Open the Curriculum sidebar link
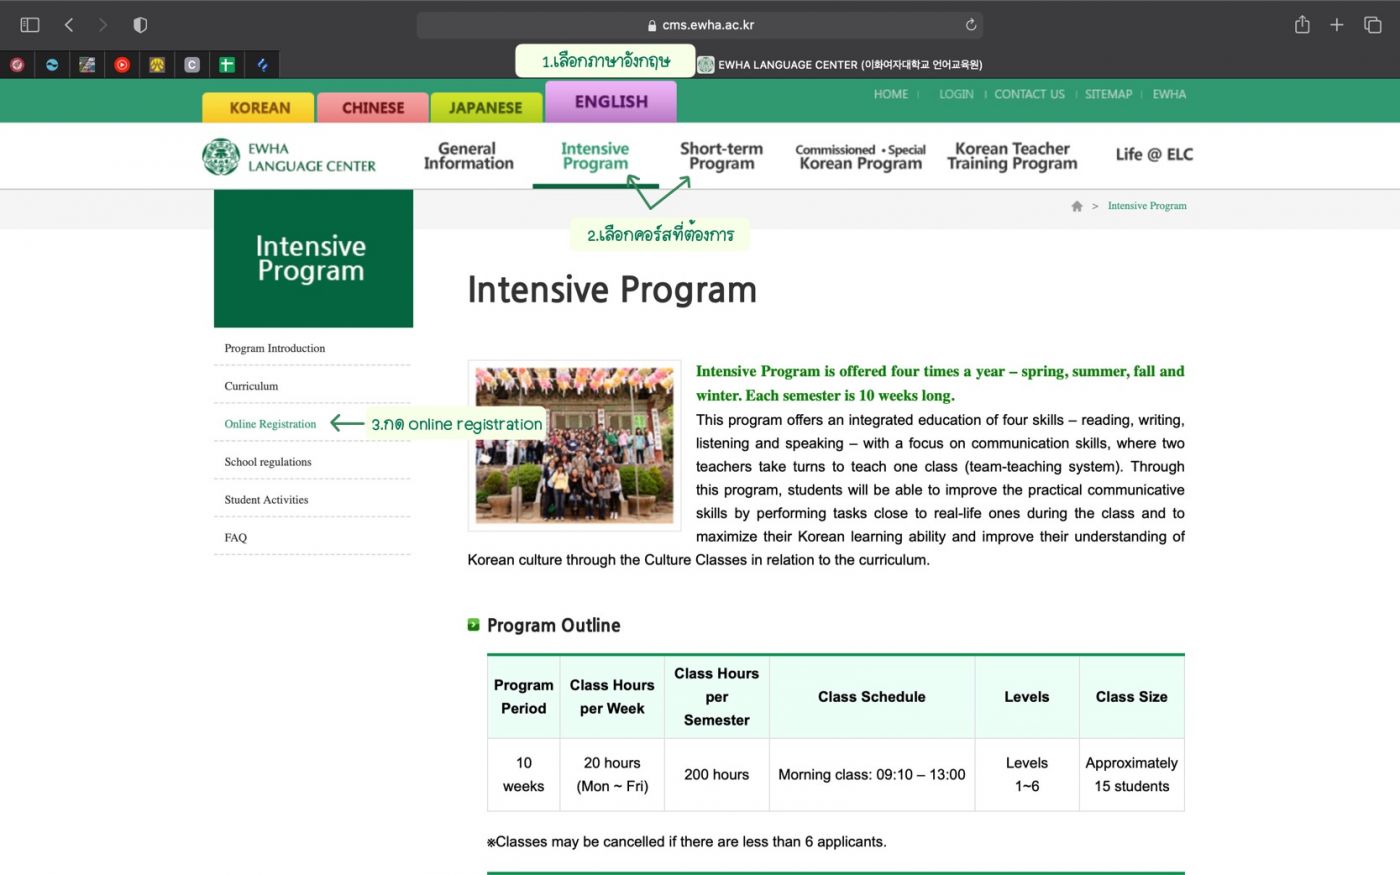 pos(251,386)
